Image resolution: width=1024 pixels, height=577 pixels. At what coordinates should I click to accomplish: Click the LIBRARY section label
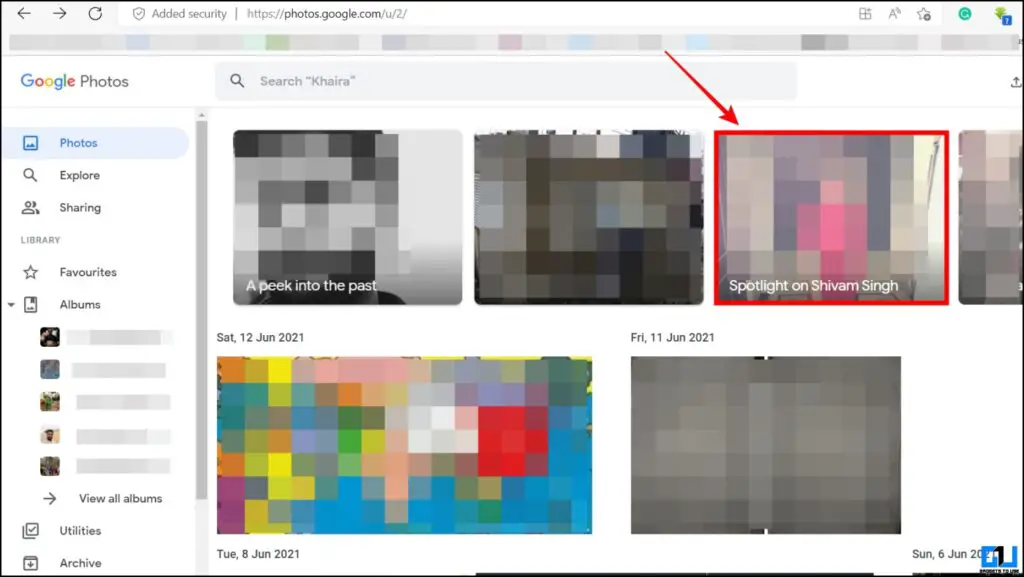(x=40, y=240)
